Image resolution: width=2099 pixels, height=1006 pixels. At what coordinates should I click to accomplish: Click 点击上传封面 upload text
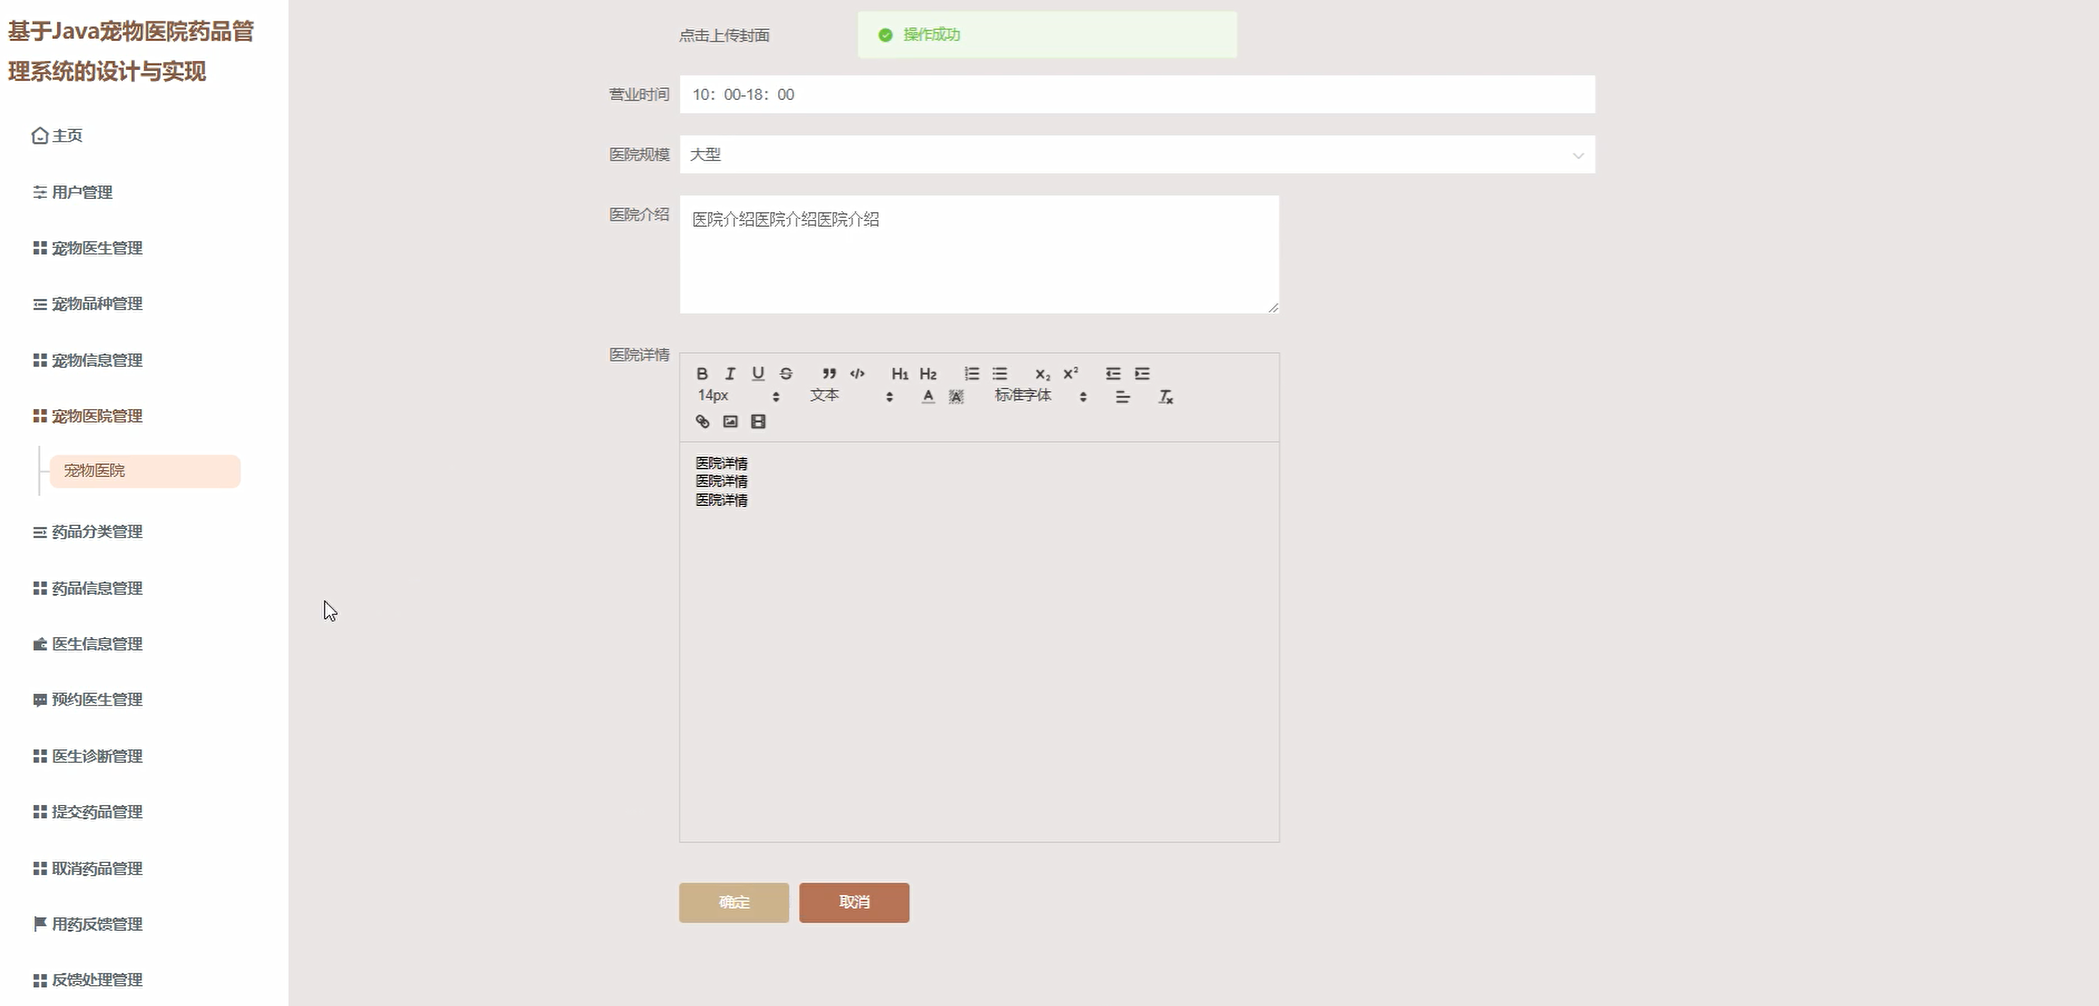(x=724, y=36)
